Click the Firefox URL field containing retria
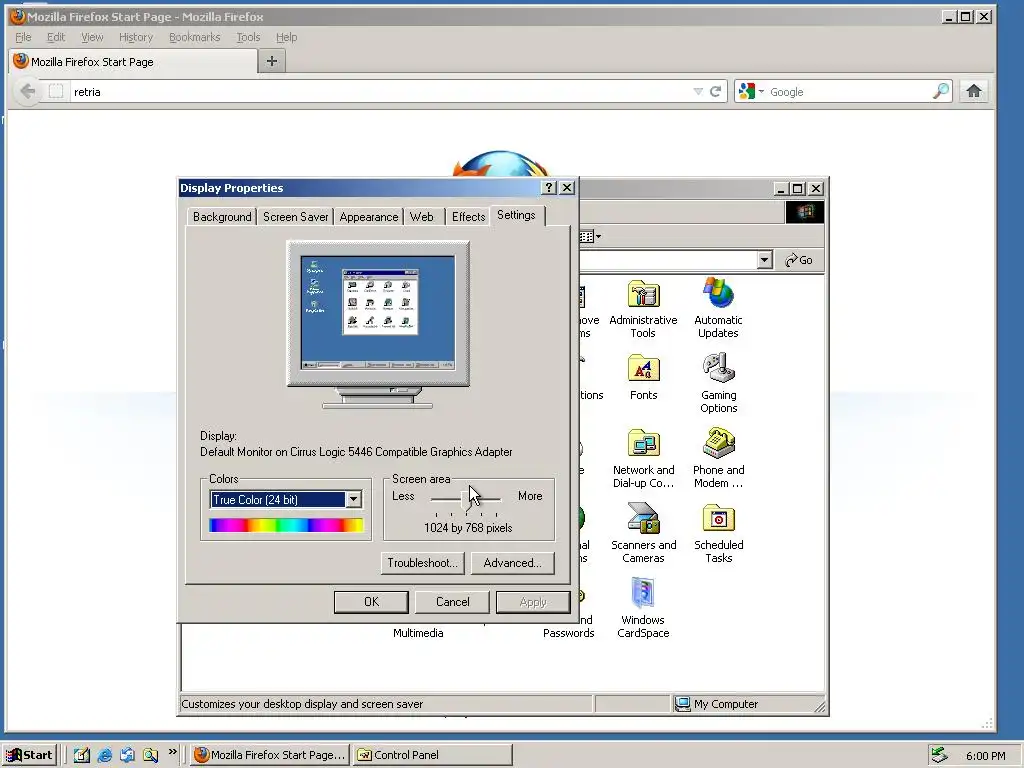The height and width of the screenshot is (768, 1024). (x=382, y=91)
